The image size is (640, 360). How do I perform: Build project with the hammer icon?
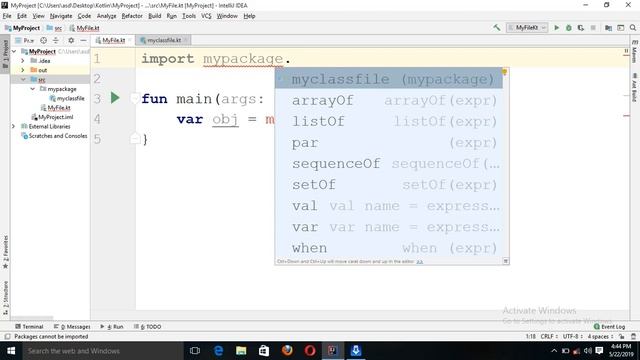[x=497, y=28]
